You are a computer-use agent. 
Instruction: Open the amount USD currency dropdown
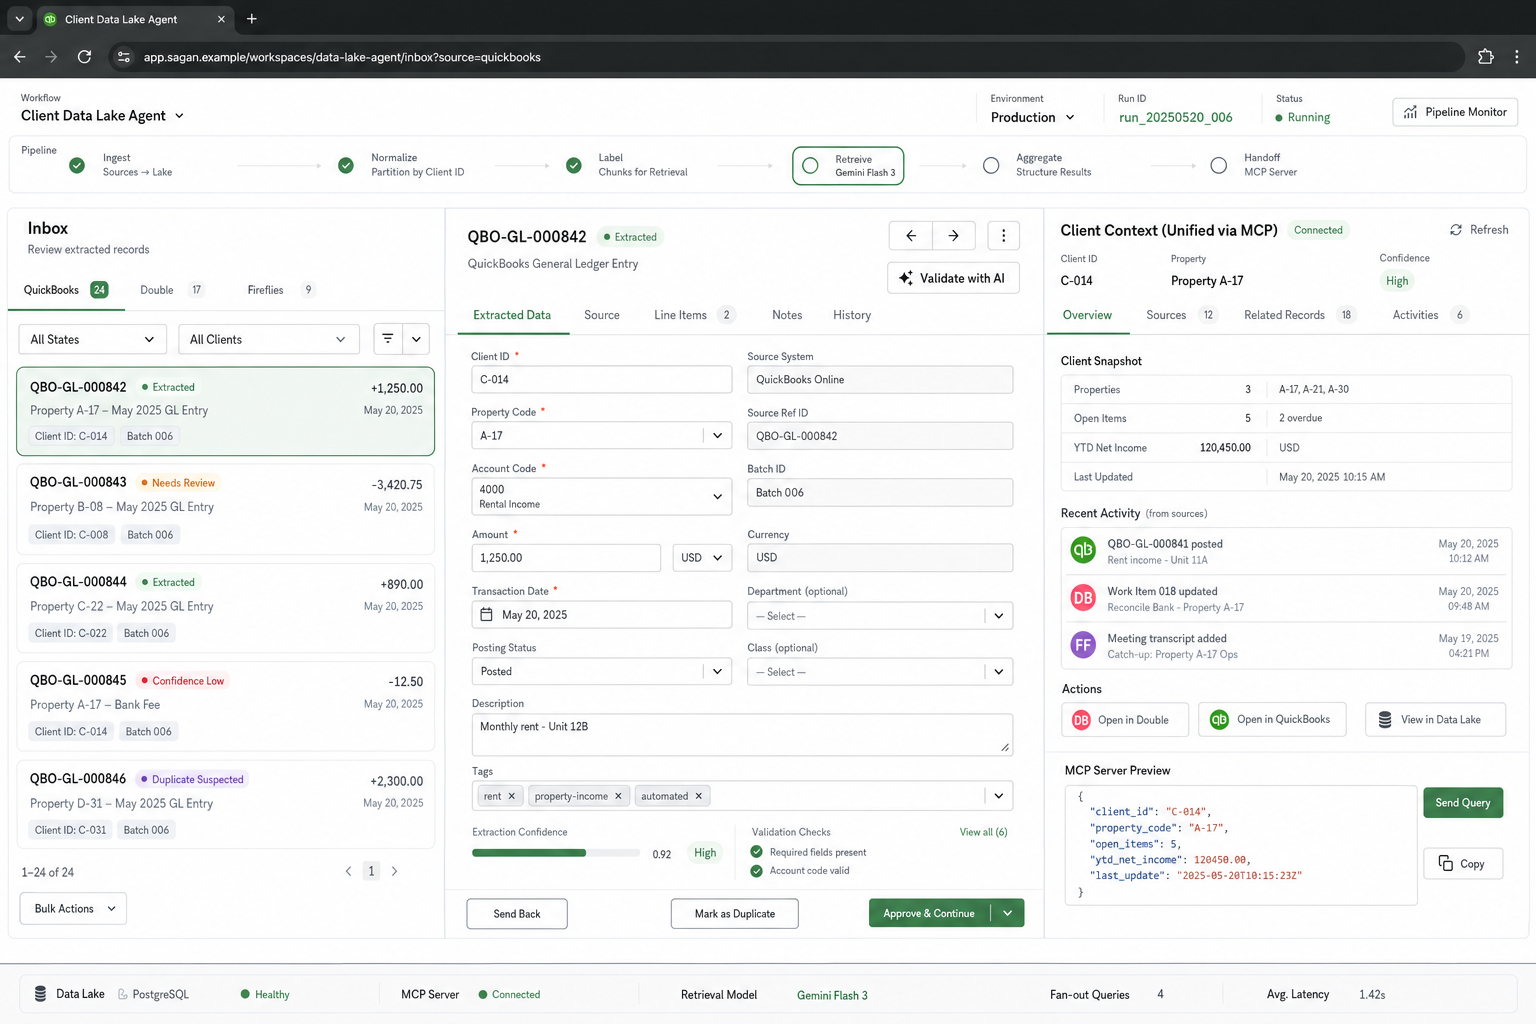tap(701, 558)
